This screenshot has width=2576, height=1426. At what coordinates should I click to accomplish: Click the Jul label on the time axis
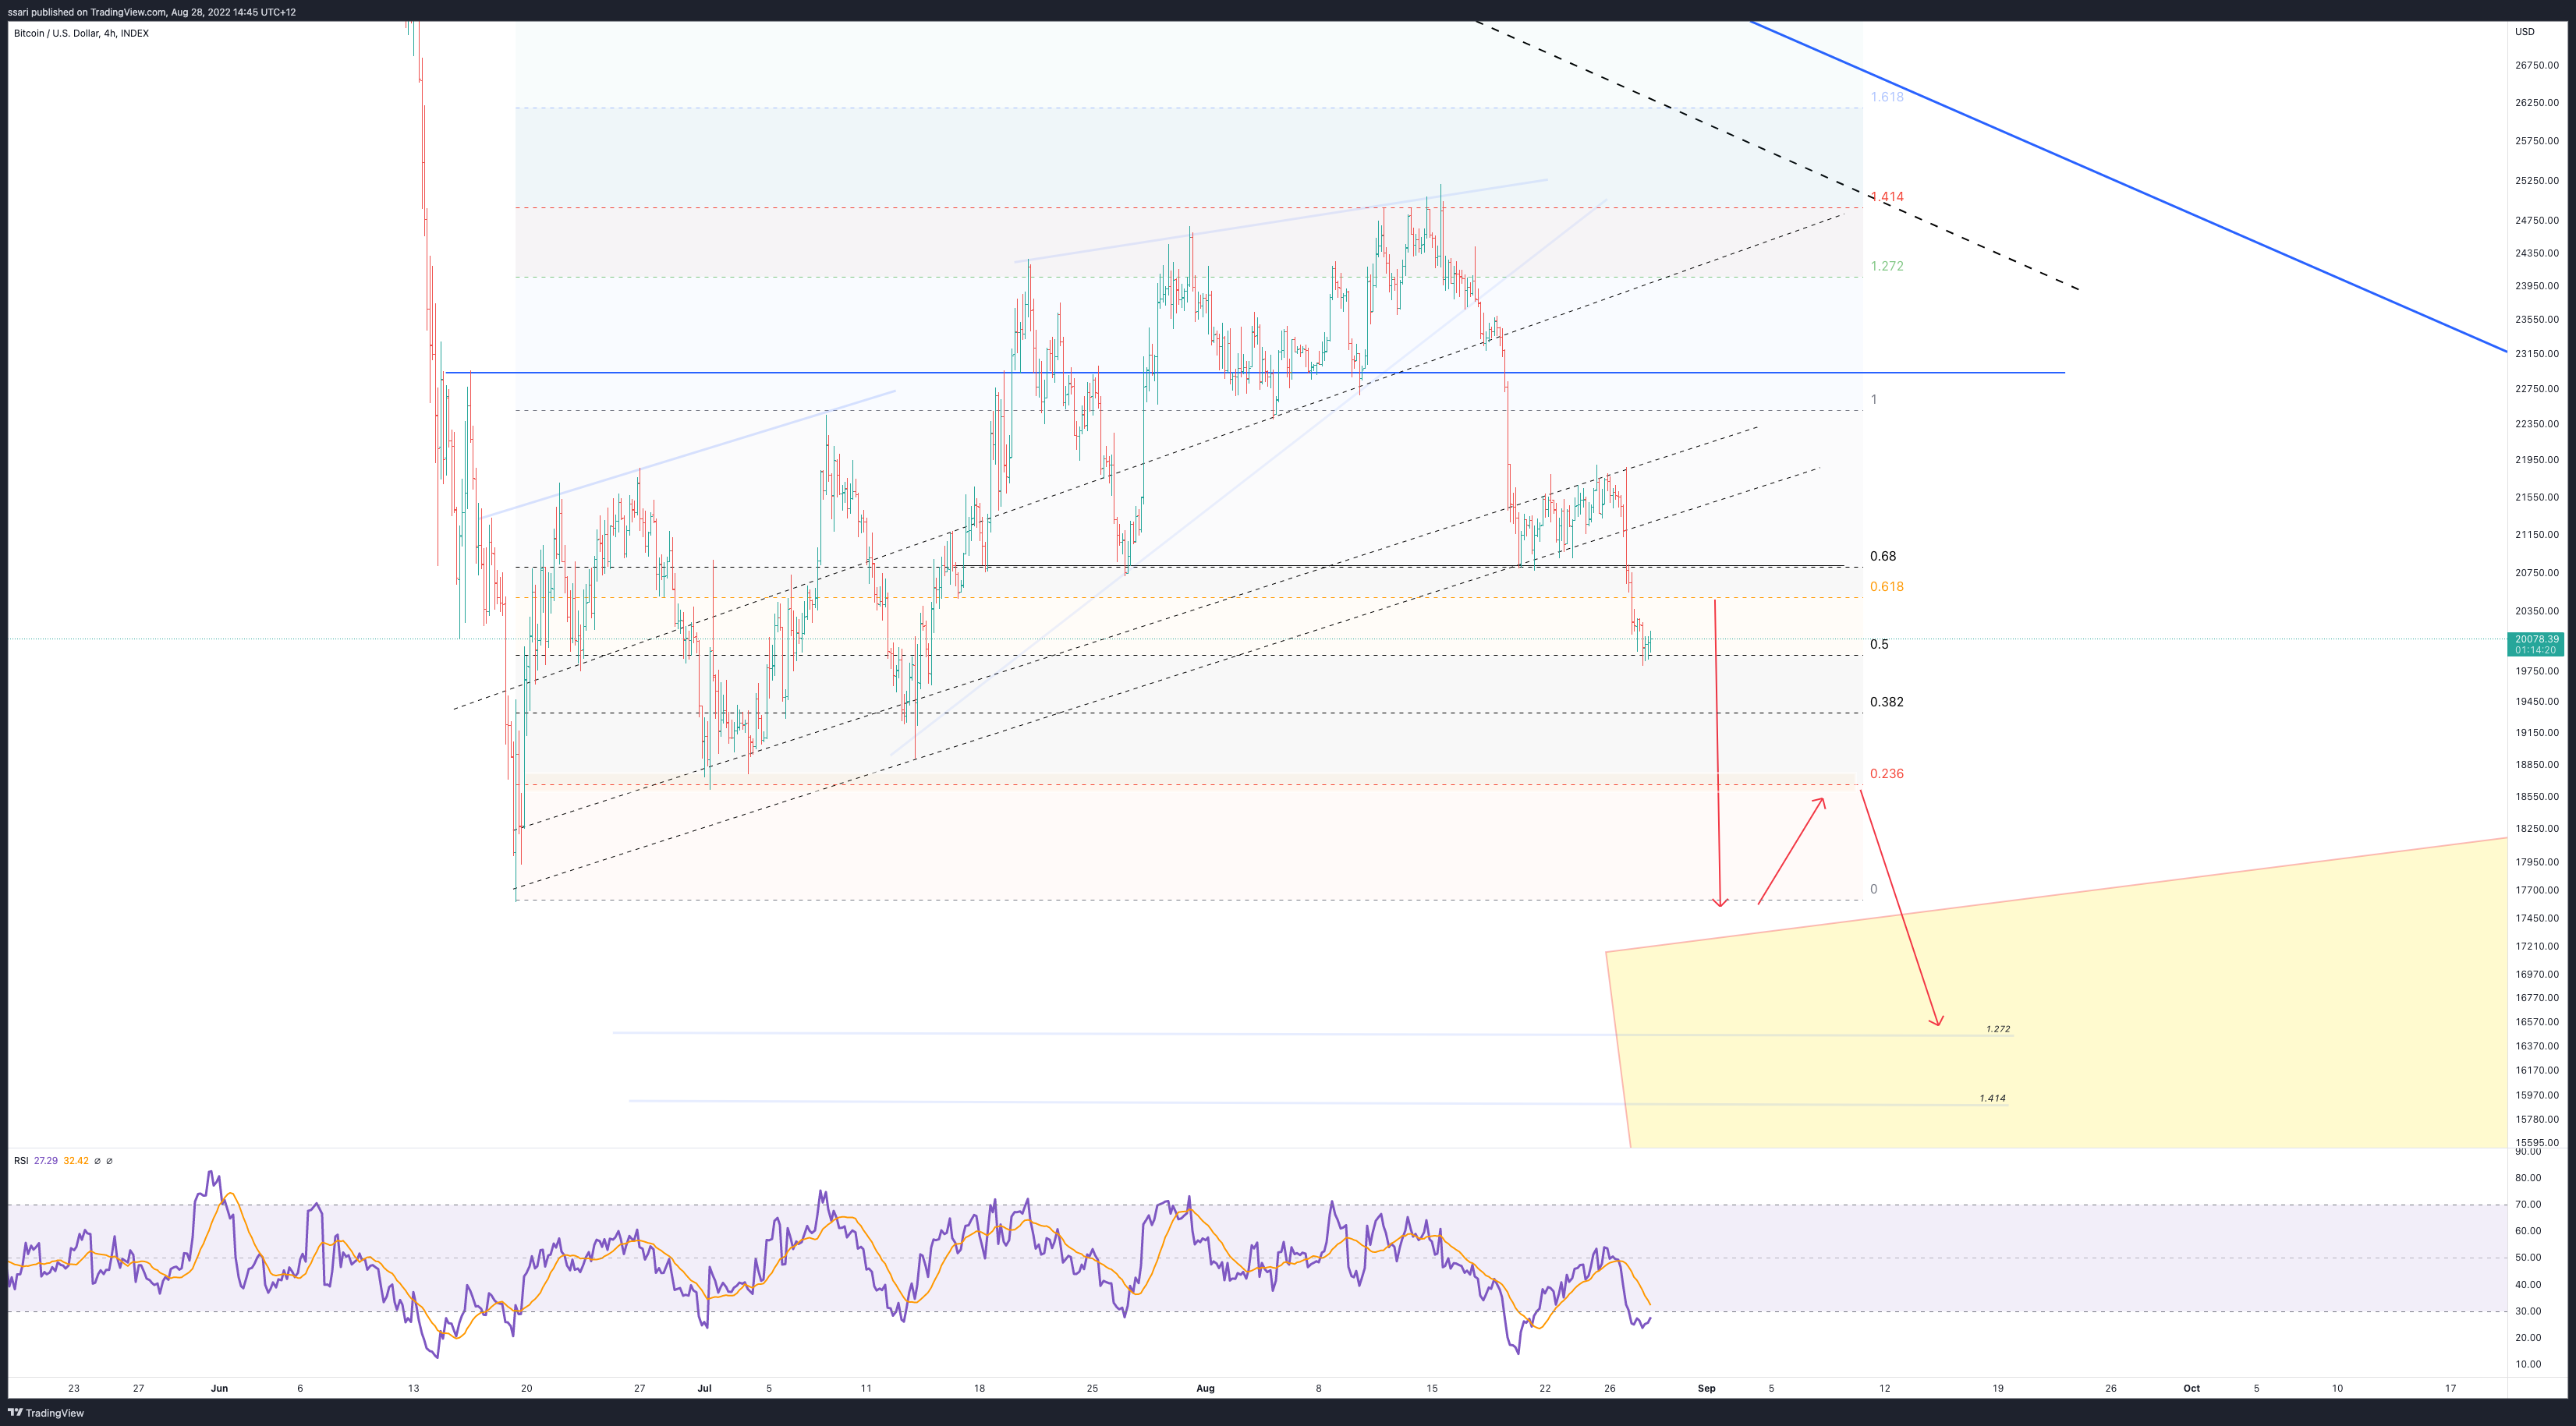click(x=704, y=1388)
